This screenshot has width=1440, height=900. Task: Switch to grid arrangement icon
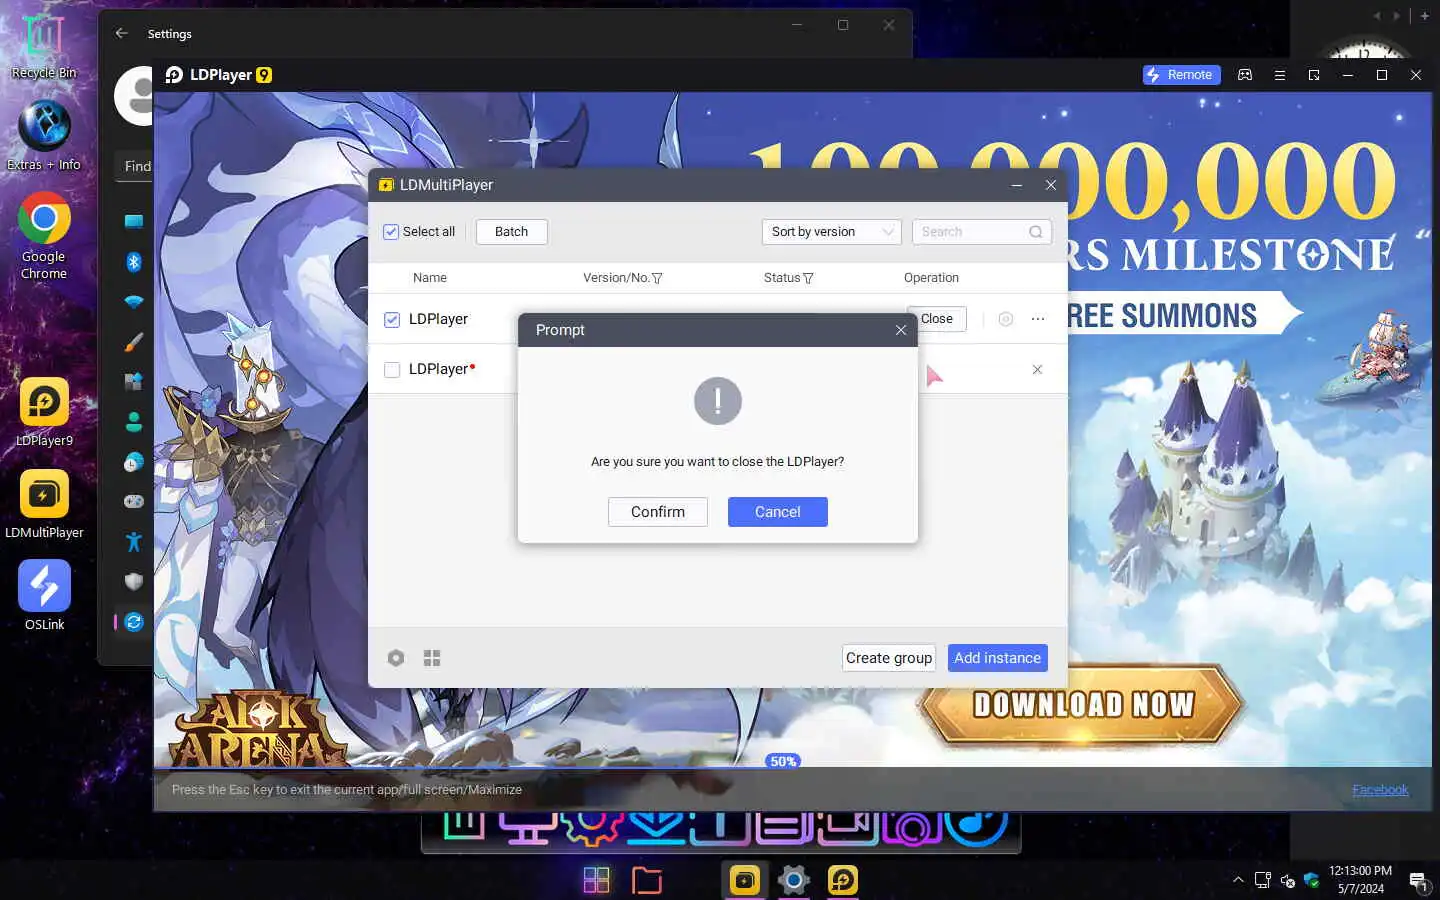(432, 658)
